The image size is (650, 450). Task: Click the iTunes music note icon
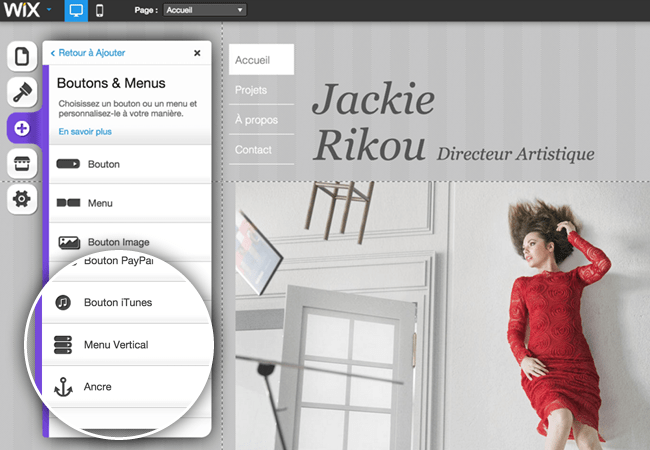point(63,302)
